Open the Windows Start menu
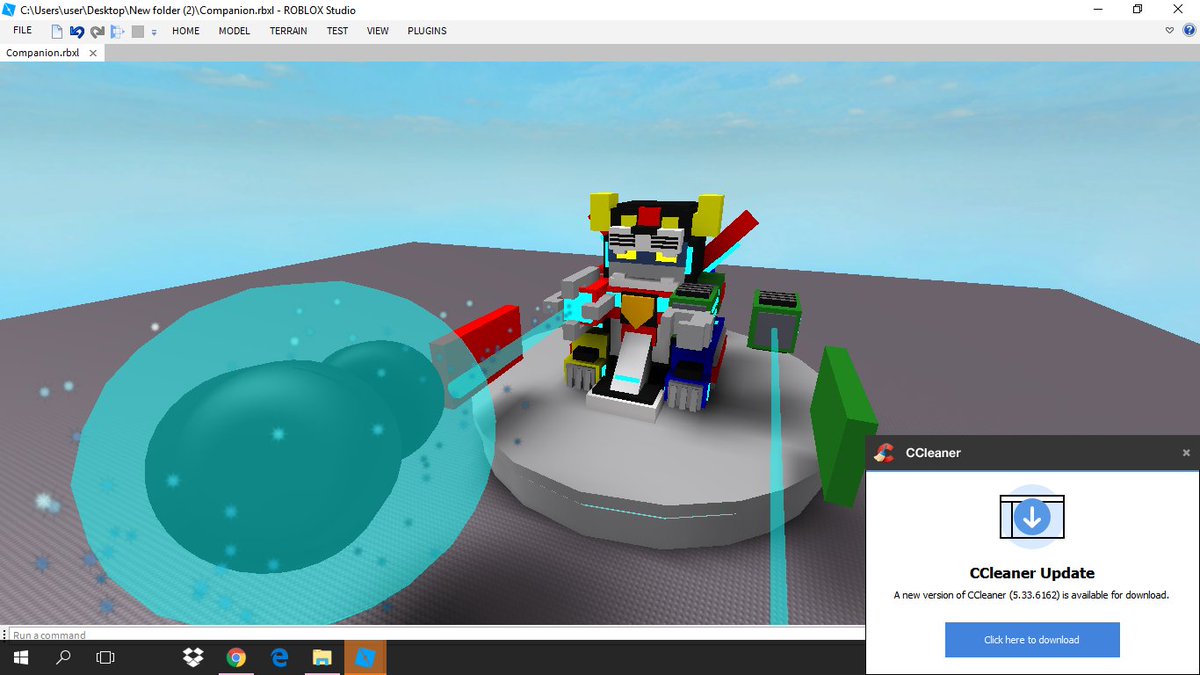Image resolution: width=1200 pixels, height=675 pixels. coord(21,658)
